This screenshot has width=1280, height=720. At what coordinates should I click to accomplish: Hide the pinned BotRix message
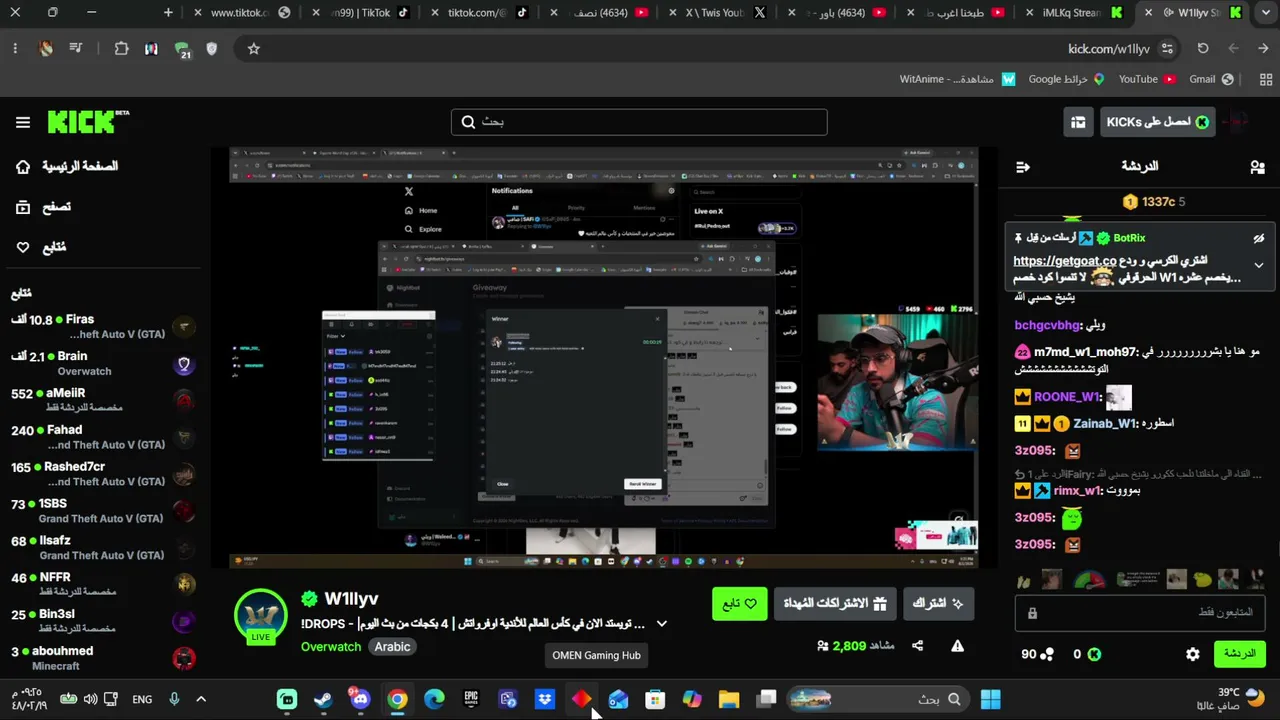pyautogui.click(x=1259, y=238)
